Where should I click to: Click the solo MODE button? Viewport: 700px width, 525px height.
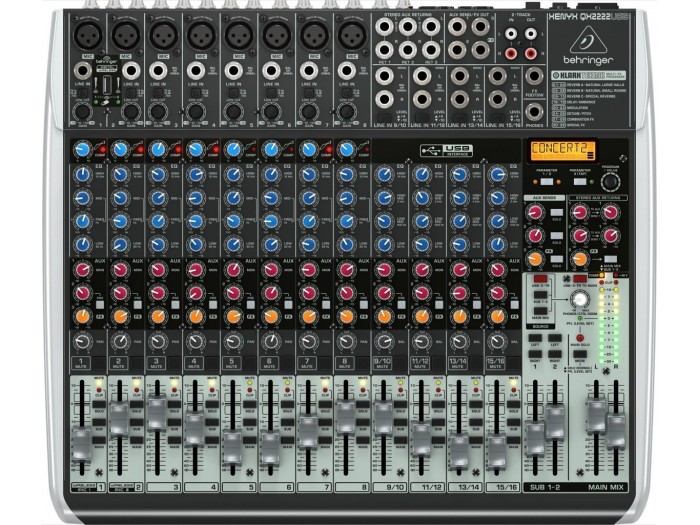579,354
